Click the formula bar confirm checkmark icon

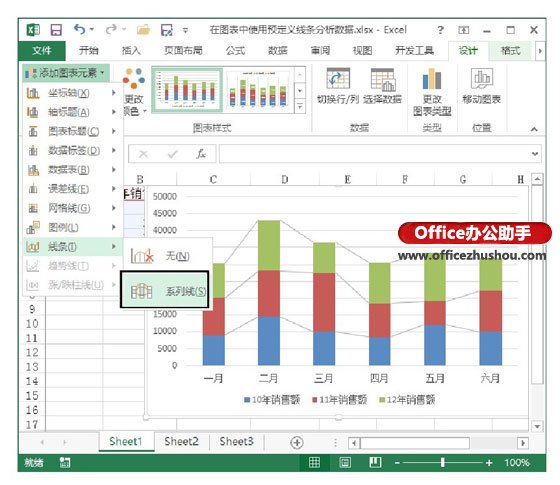click(x=172, y=154)
